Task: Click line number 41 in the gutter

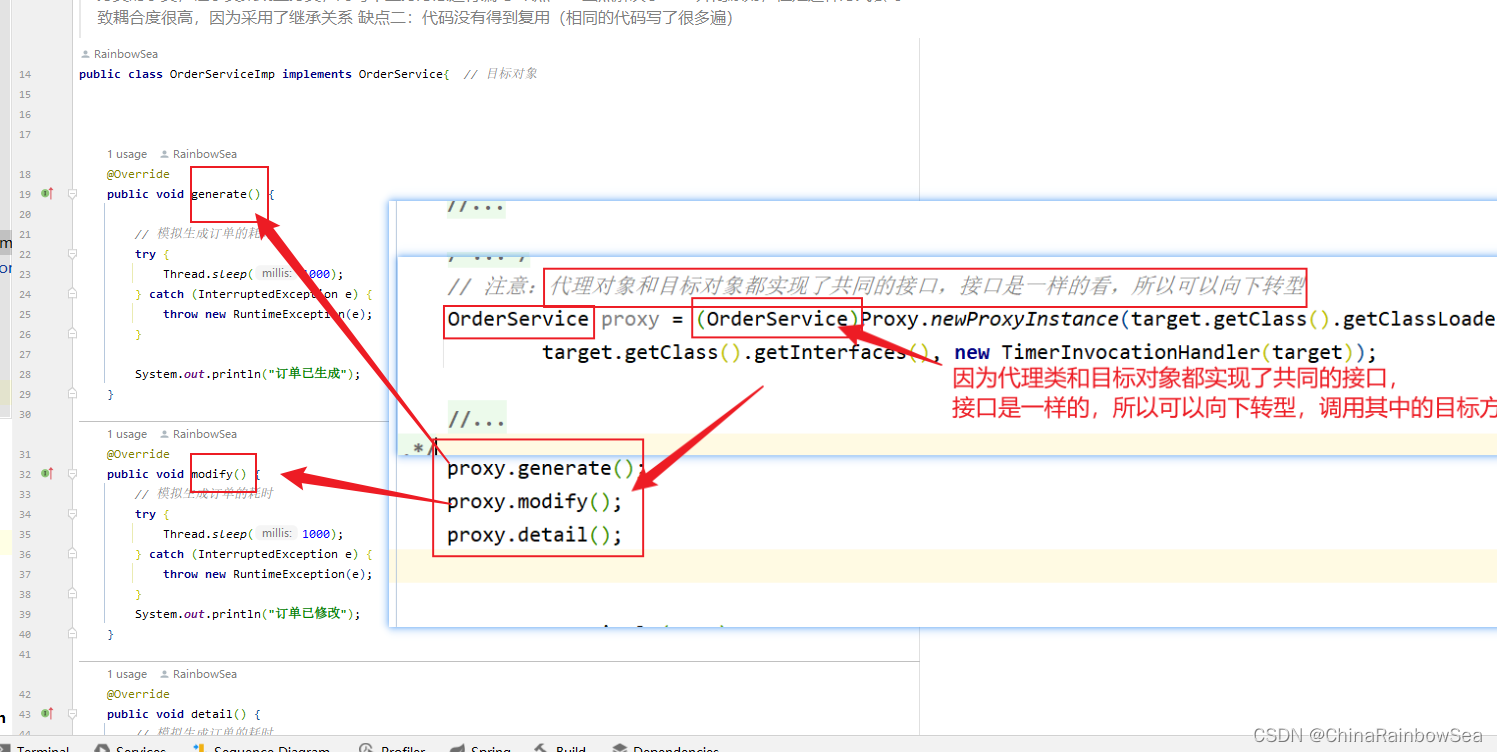Action: coord(25,654)
